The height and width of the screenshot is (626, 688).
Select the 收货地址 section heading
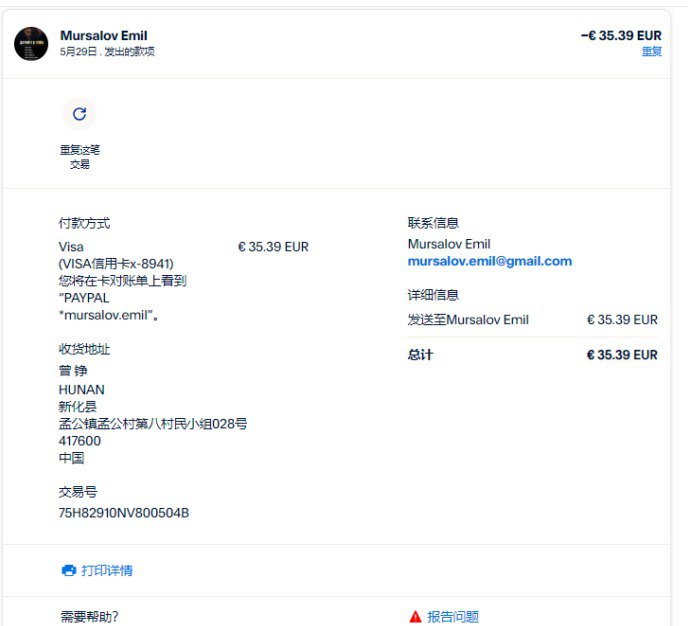pyautogui.click(x=84, y=350)
